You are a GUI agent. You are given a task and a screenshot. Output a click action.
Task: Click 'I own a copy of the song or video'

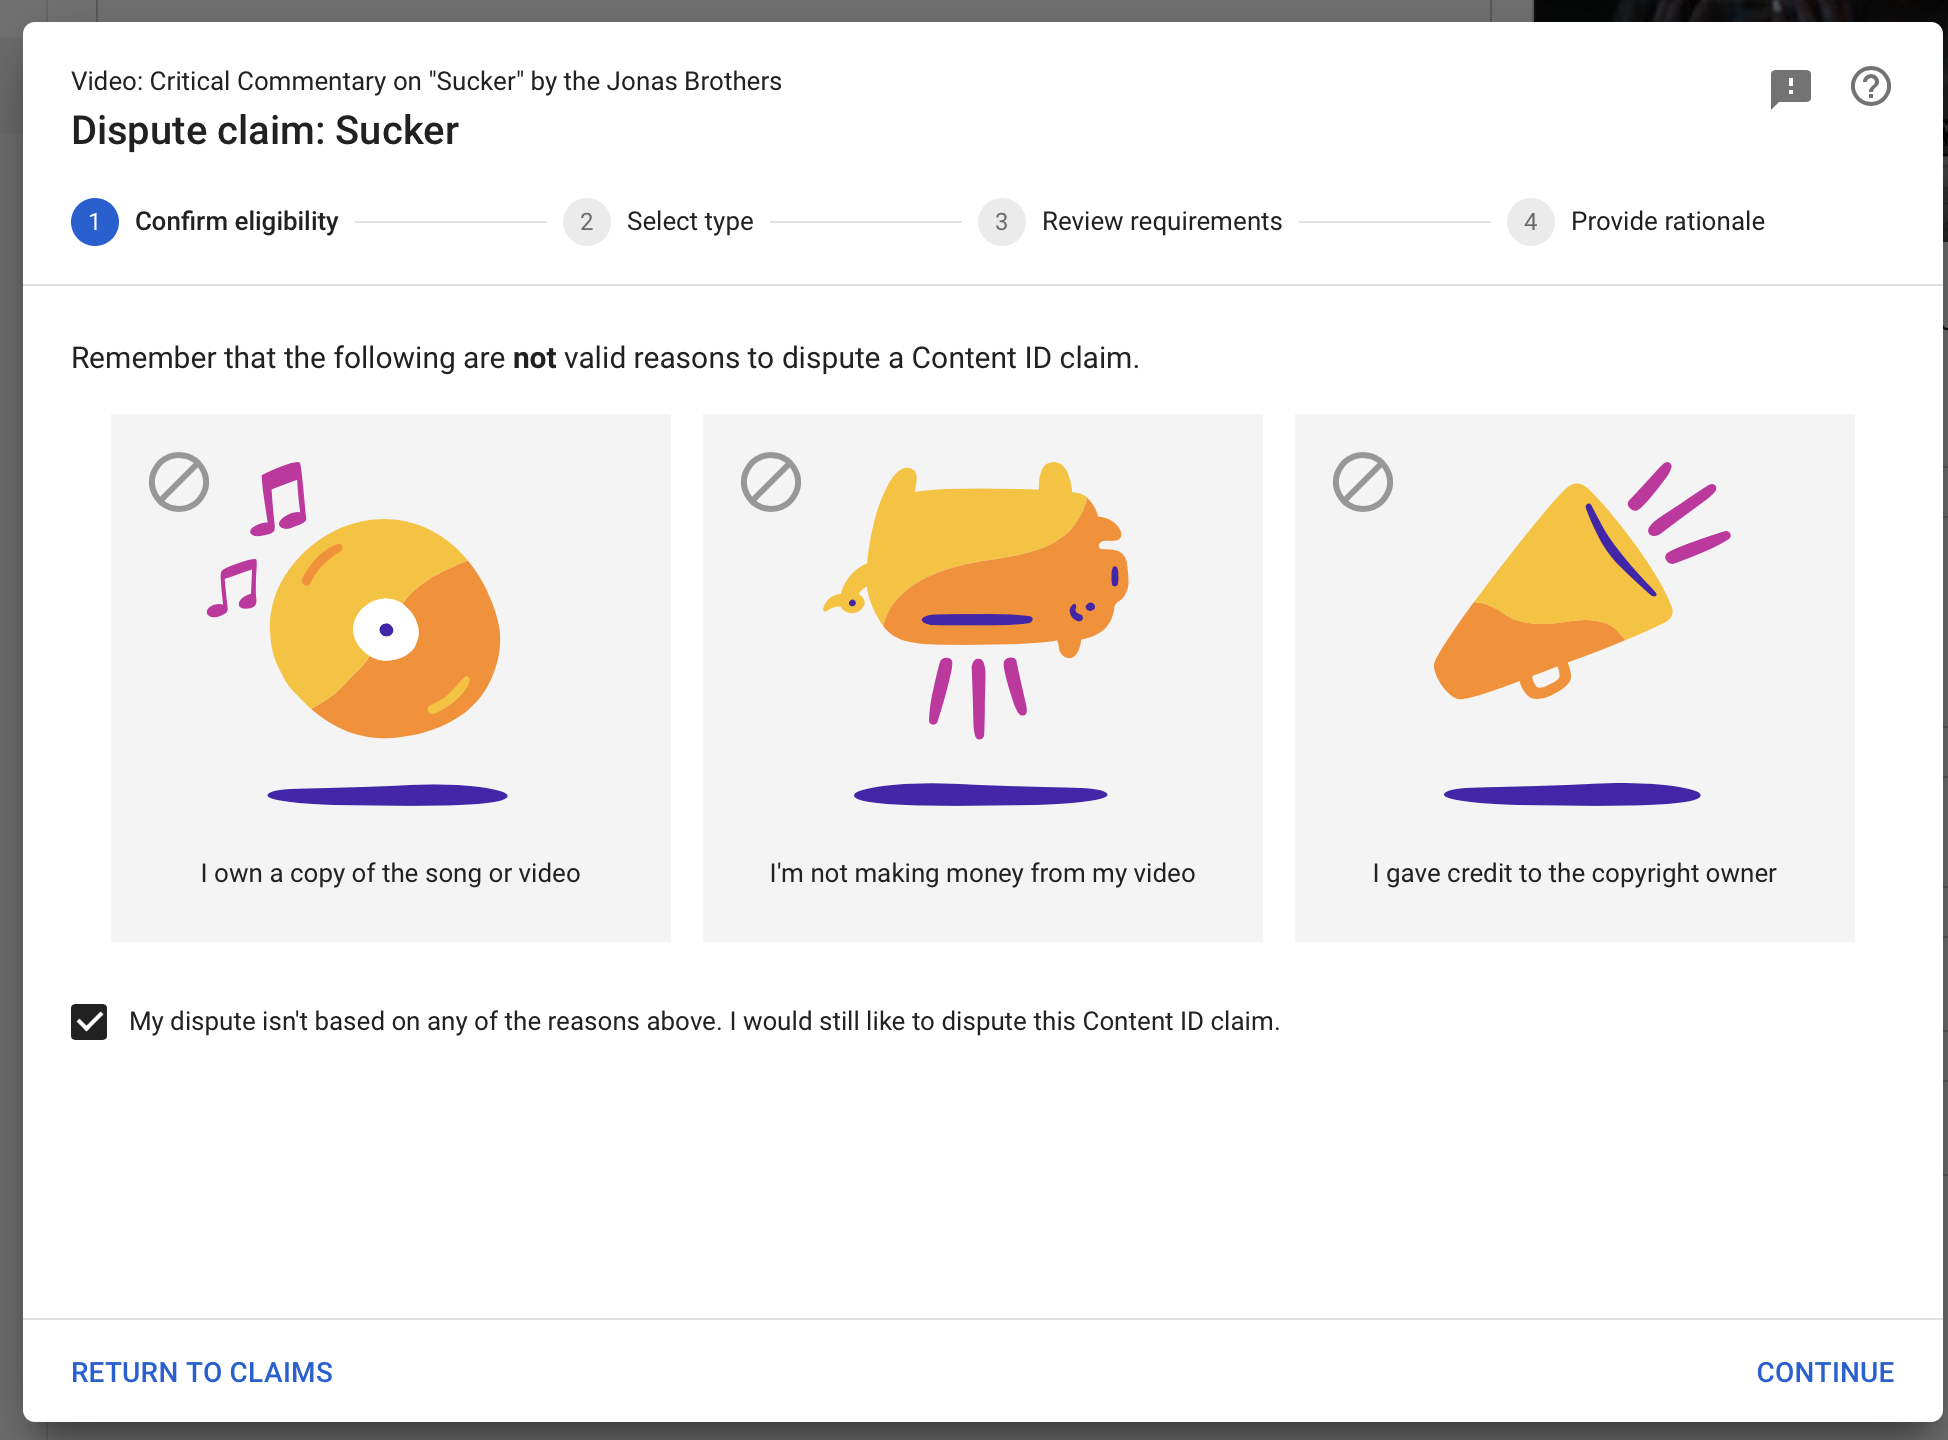[x=390, y=873]
